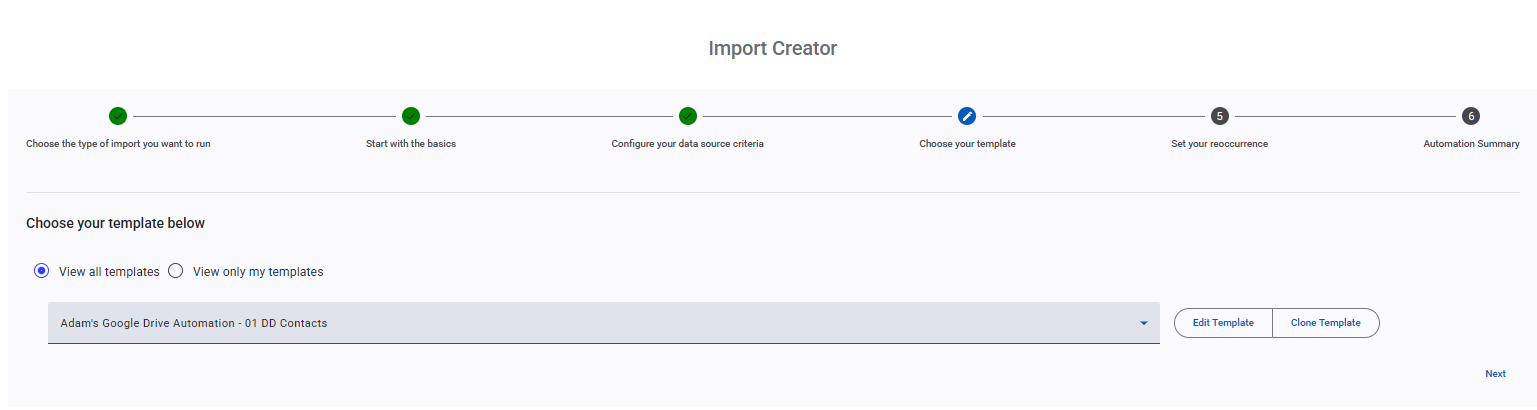Click the 'Import Creator' page title
Viewport: 1537px width, 410px height.
coord(772,48)
